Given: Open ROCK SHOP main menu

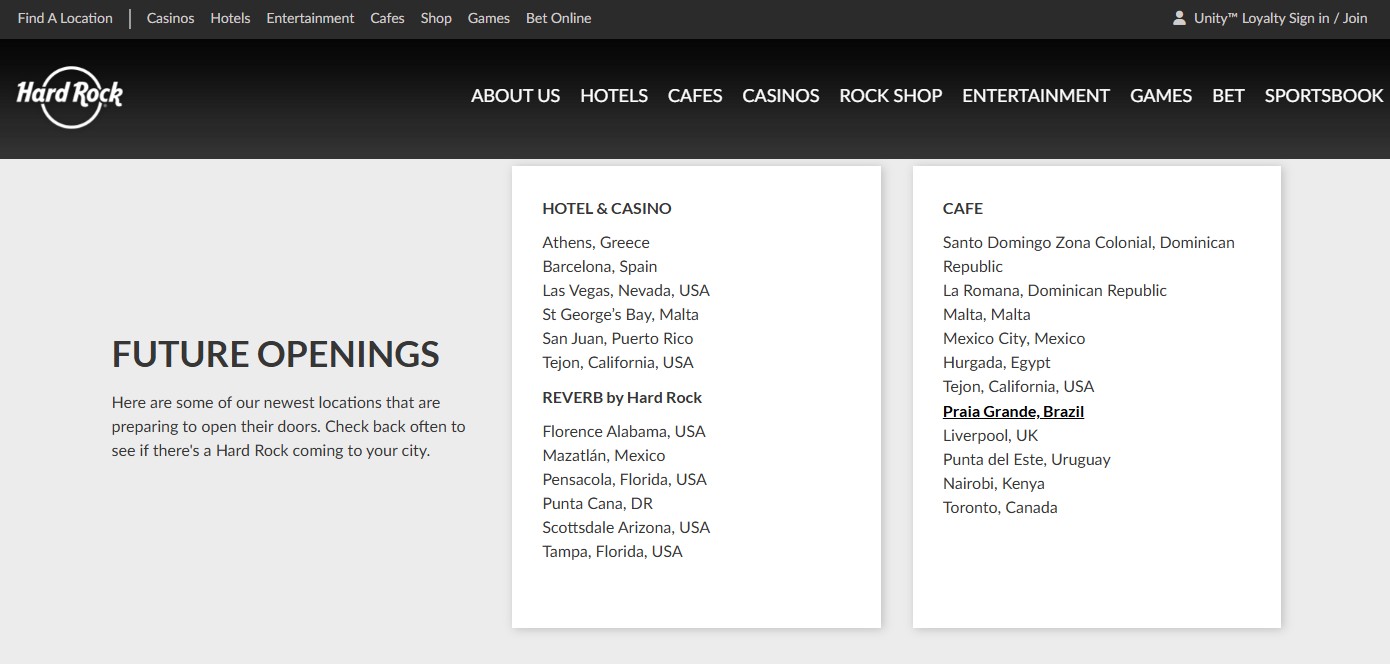Looking at the screenshot, I should pyautogui.click(x=891, y=96).
